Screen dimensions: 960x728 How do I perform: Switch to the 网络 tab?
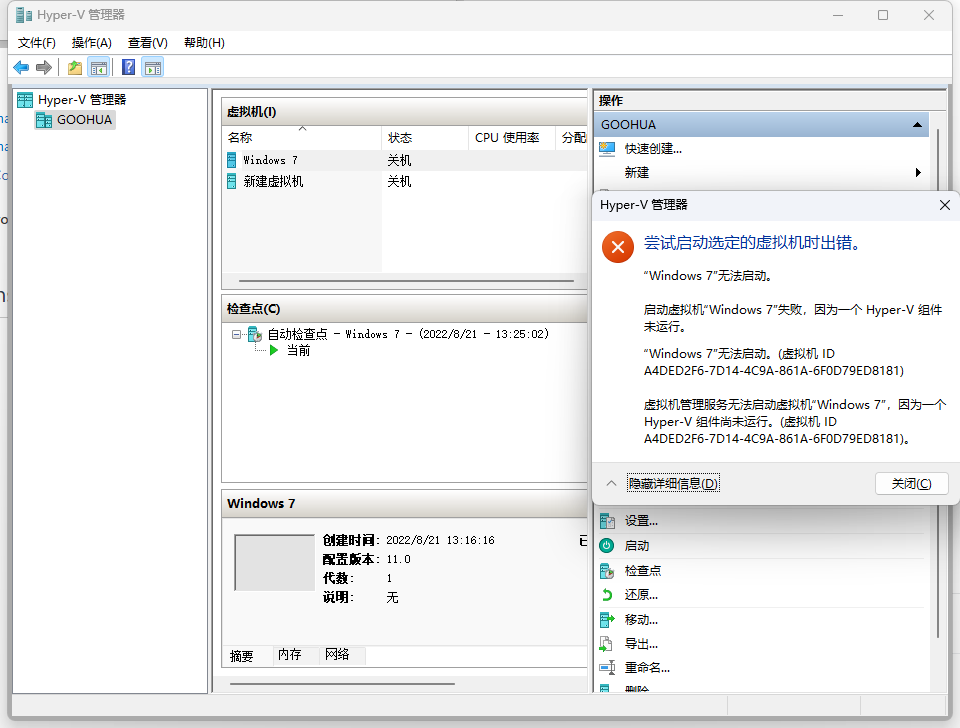(x=337, y=655)
